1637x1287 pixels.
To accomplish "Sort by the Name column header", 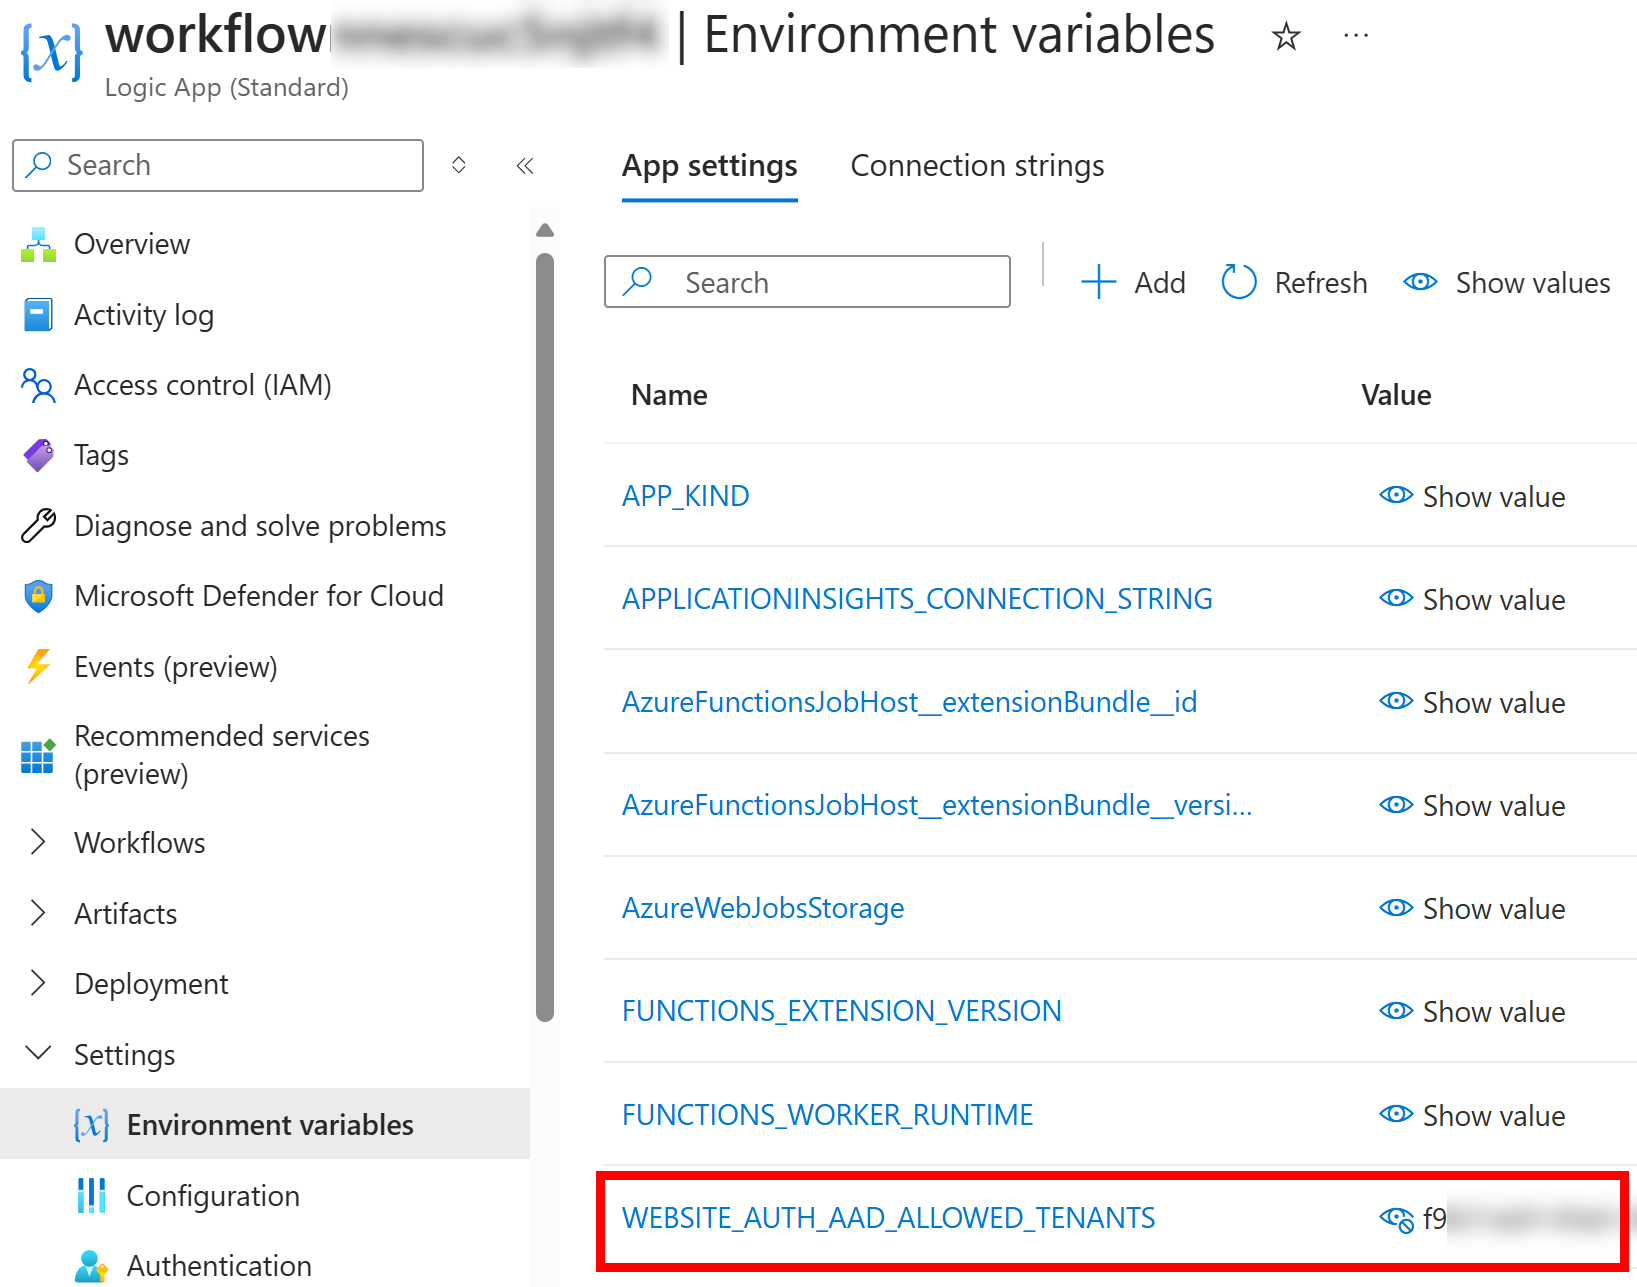I will tap(669, 395).
